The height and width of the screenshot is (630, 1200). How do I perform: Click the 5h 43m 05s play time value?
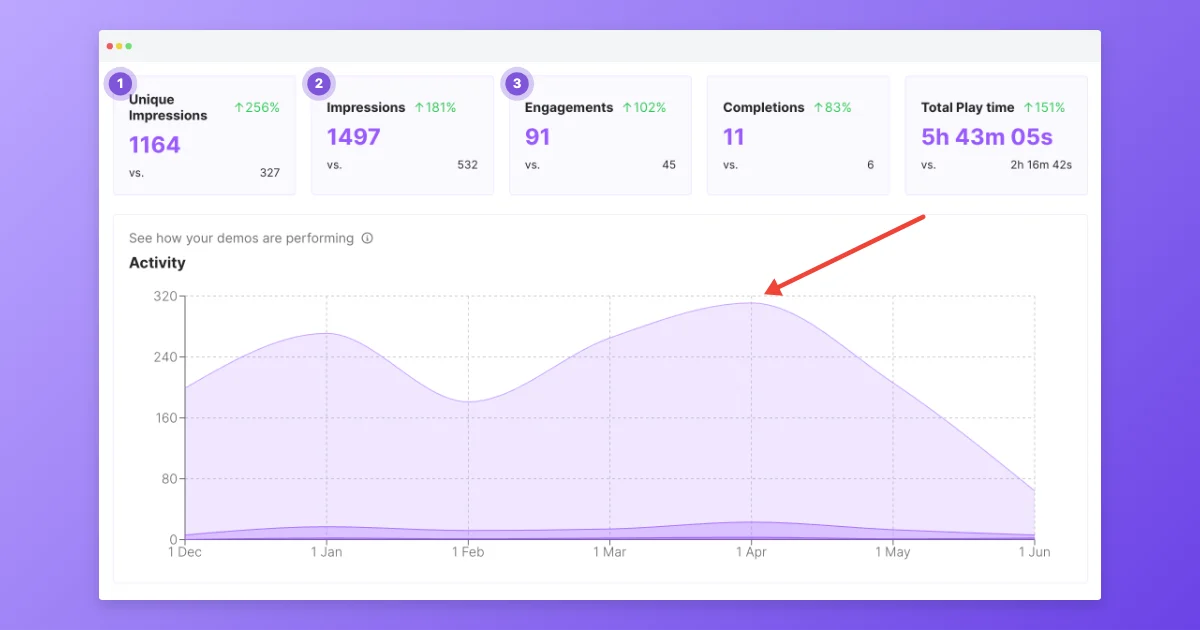(987, 137)
